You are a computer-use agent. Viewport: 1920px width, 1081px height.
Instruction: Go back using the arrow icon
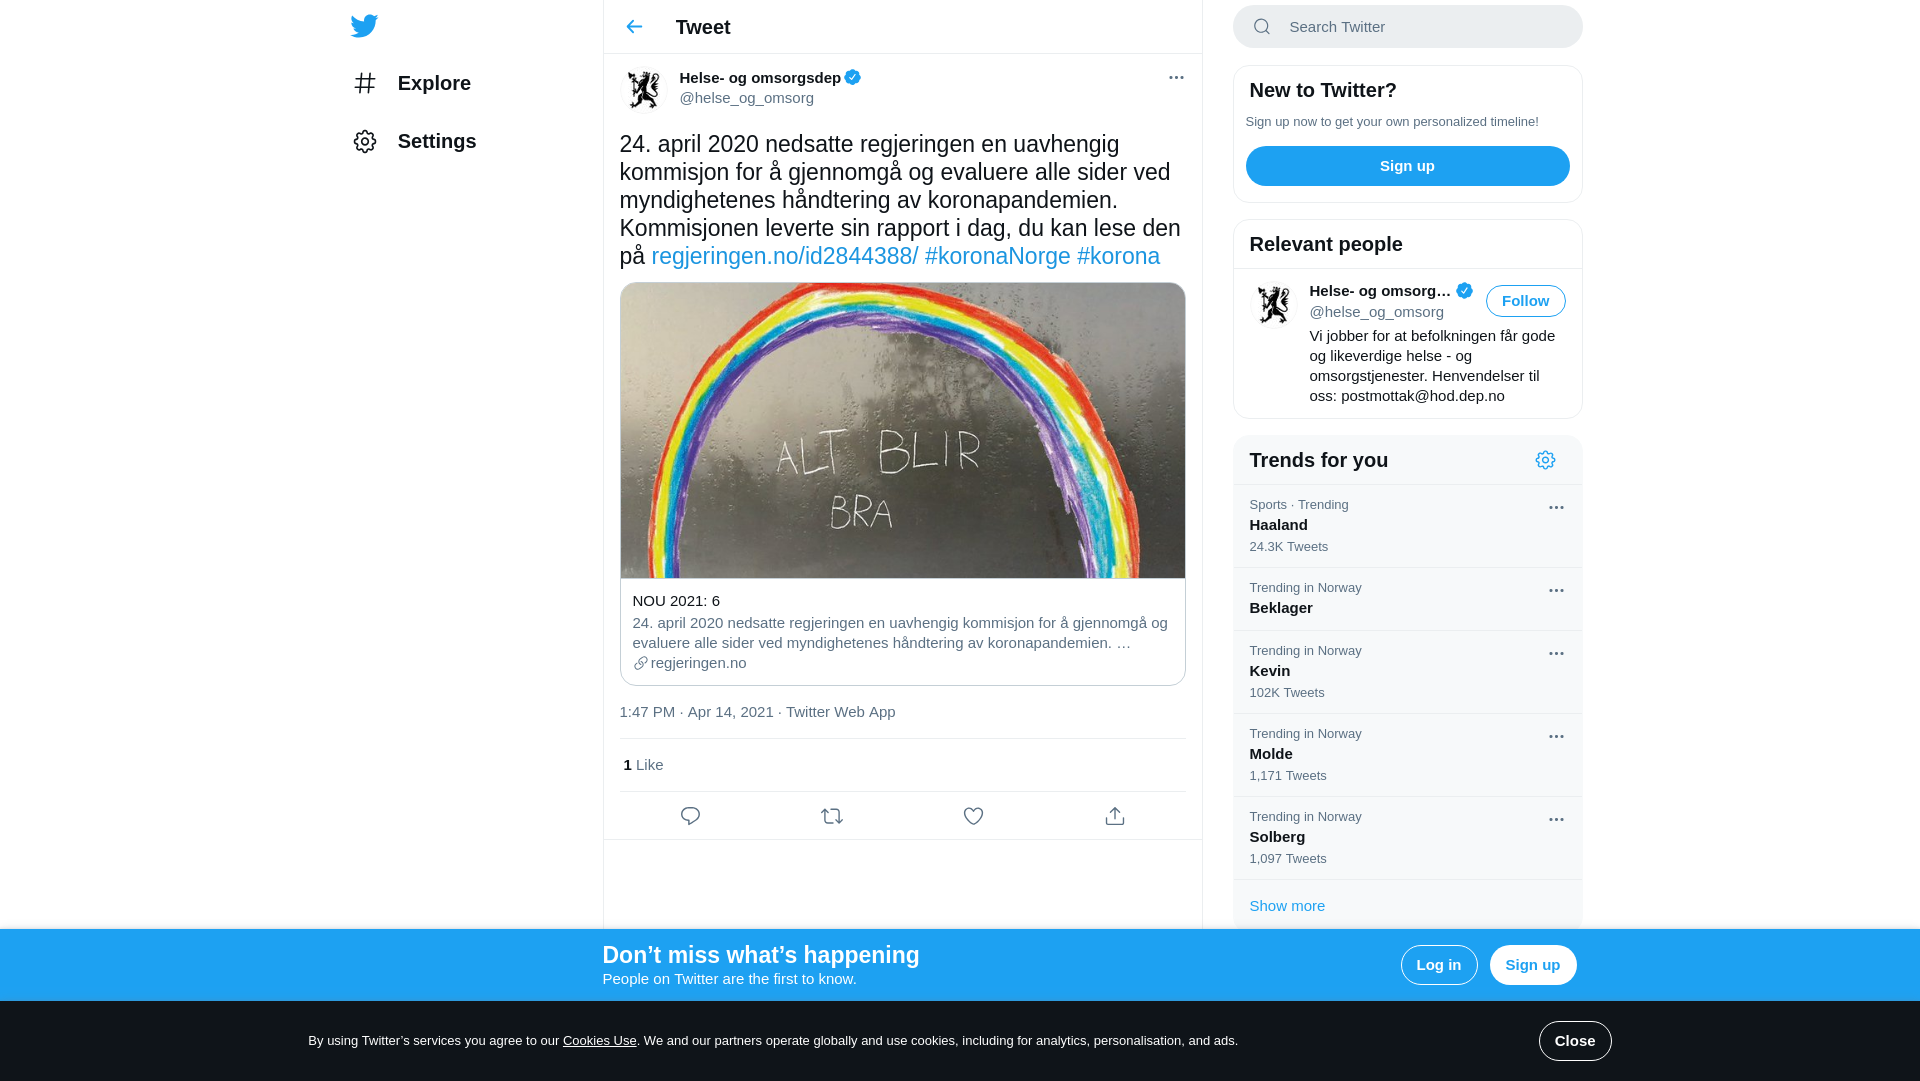(x=634, y=27)
